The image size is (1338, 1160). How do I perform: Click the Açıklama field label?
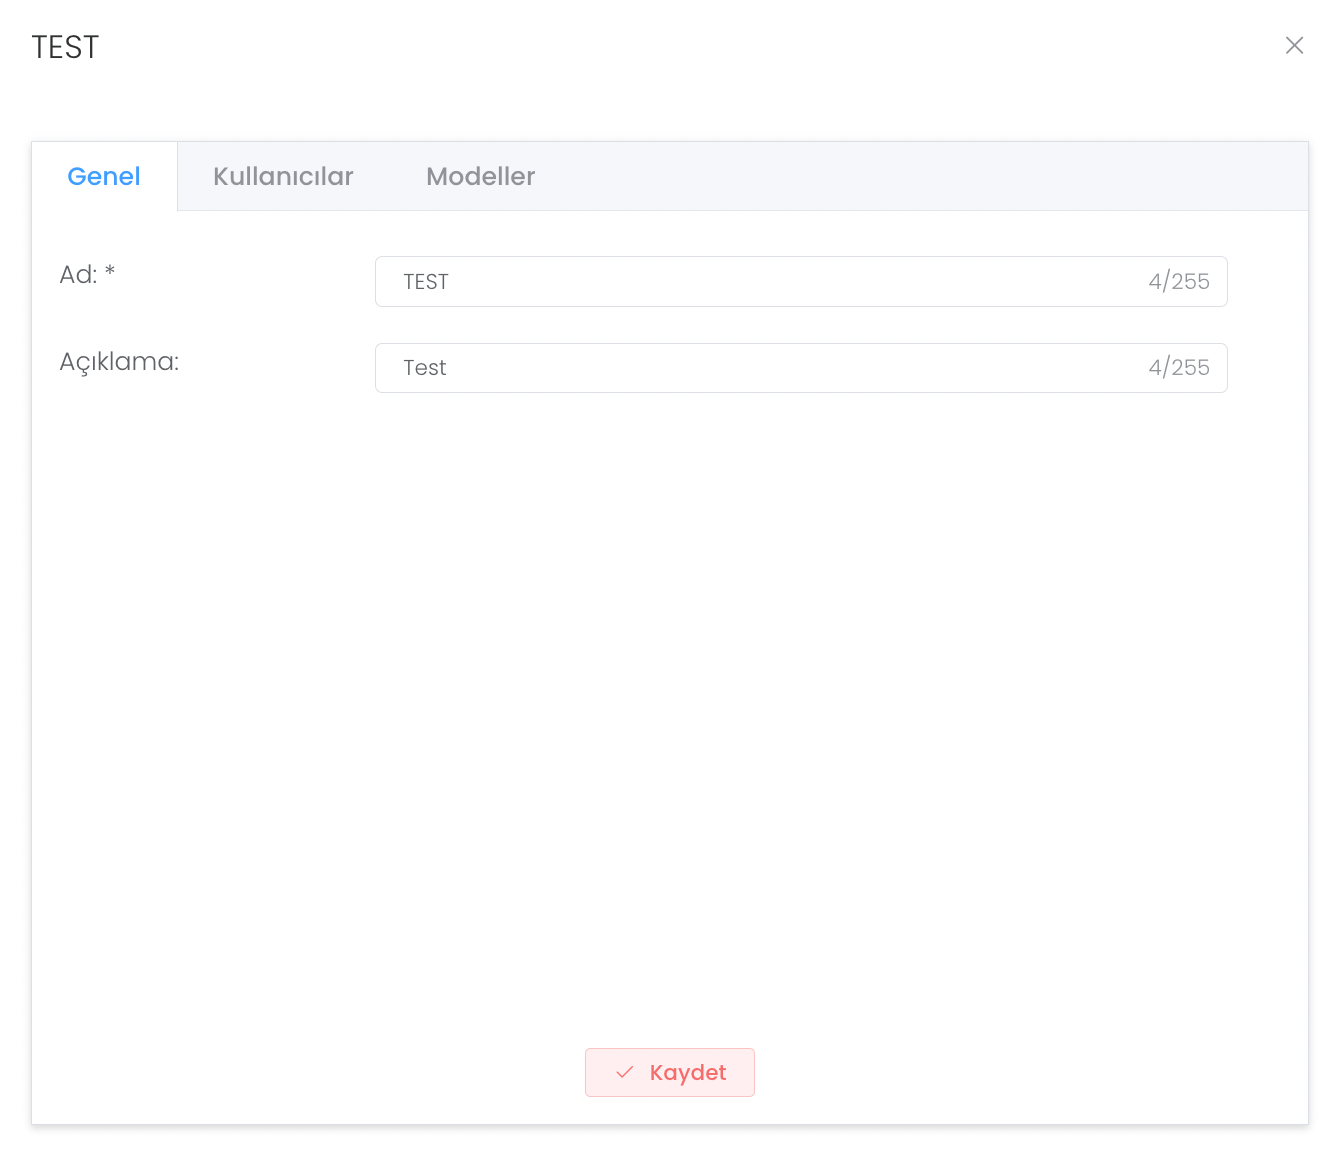pyautogui.click(x=119, y=362)
